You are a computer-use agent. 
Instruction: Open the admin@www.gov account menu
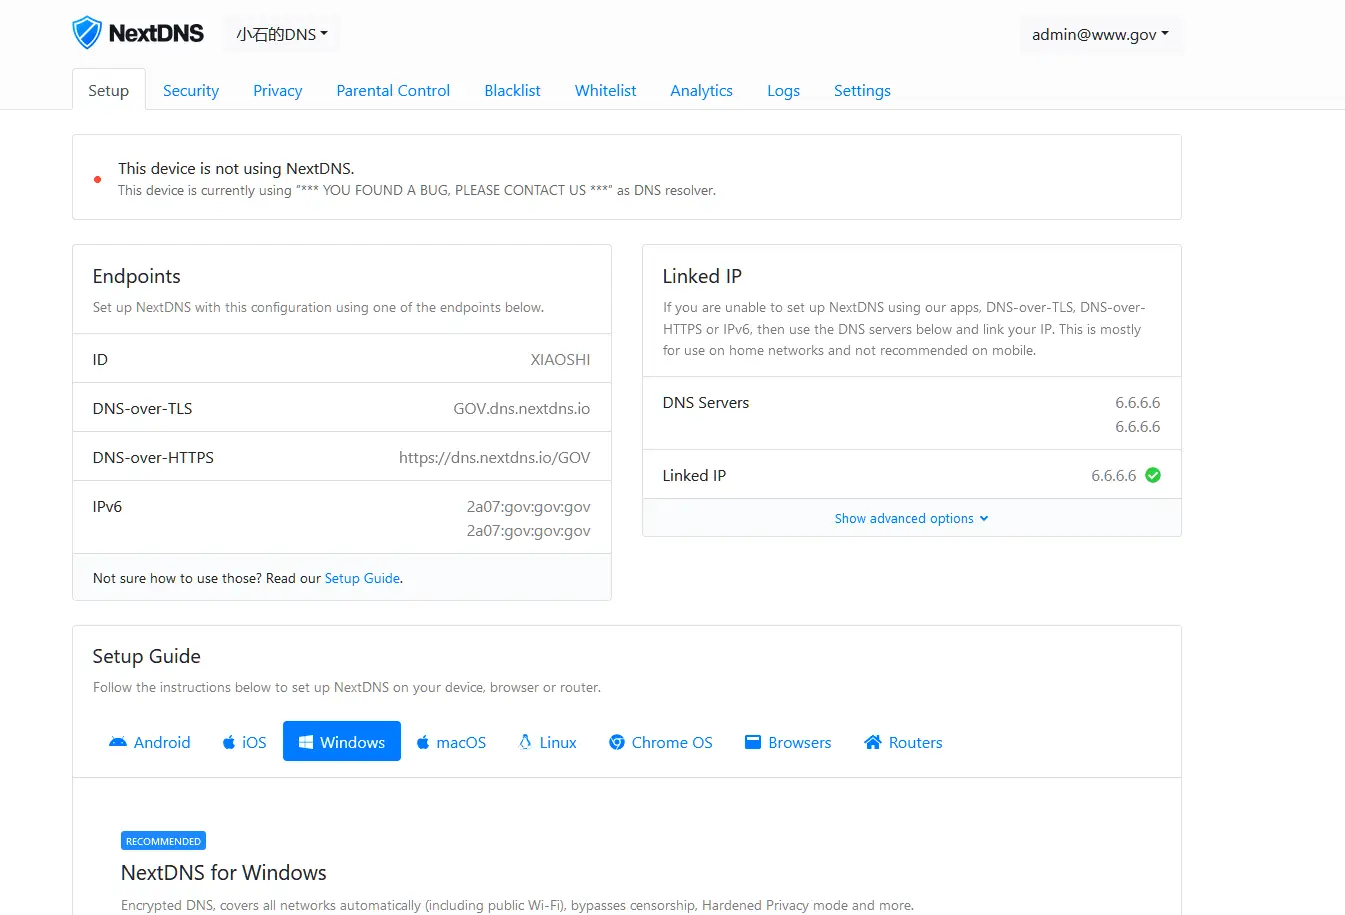[1100, 34]
